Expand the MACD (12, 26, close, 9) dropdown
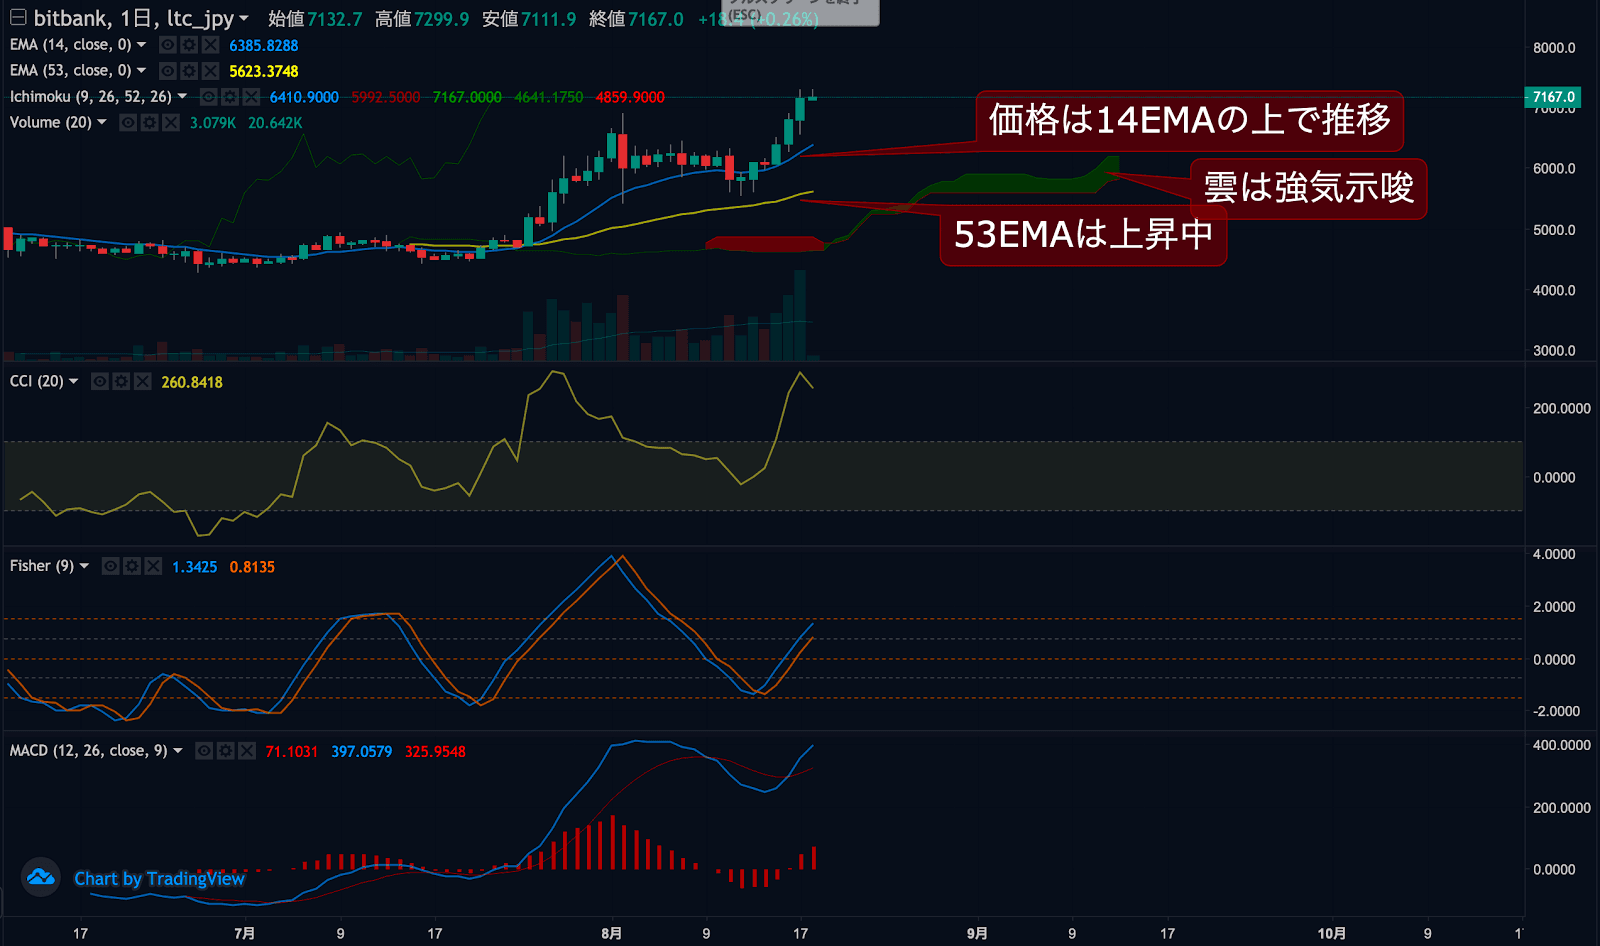The width and height of the screenshot is (1600, 946). click(x=178, y=751)
